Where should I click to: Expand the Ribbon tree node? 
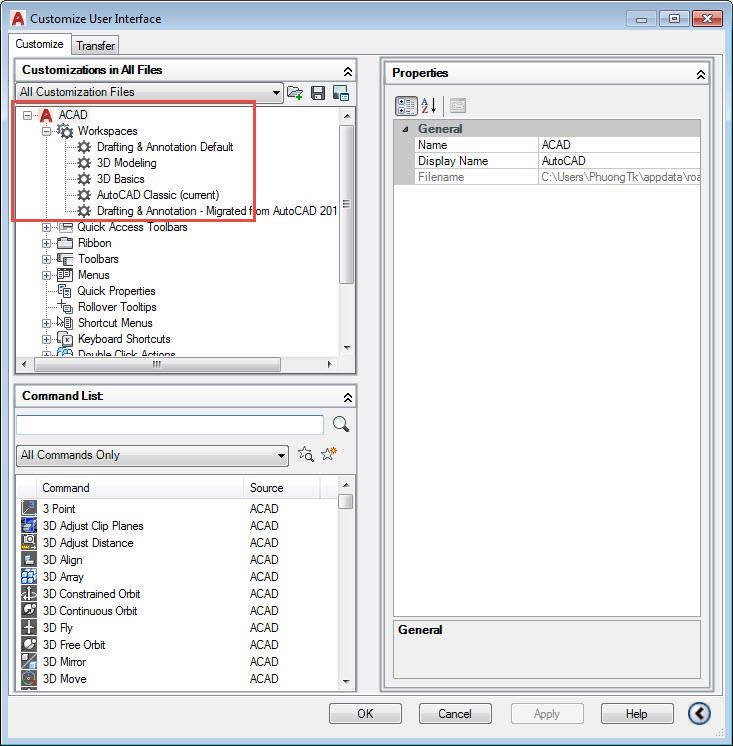(x=46, y=244)
